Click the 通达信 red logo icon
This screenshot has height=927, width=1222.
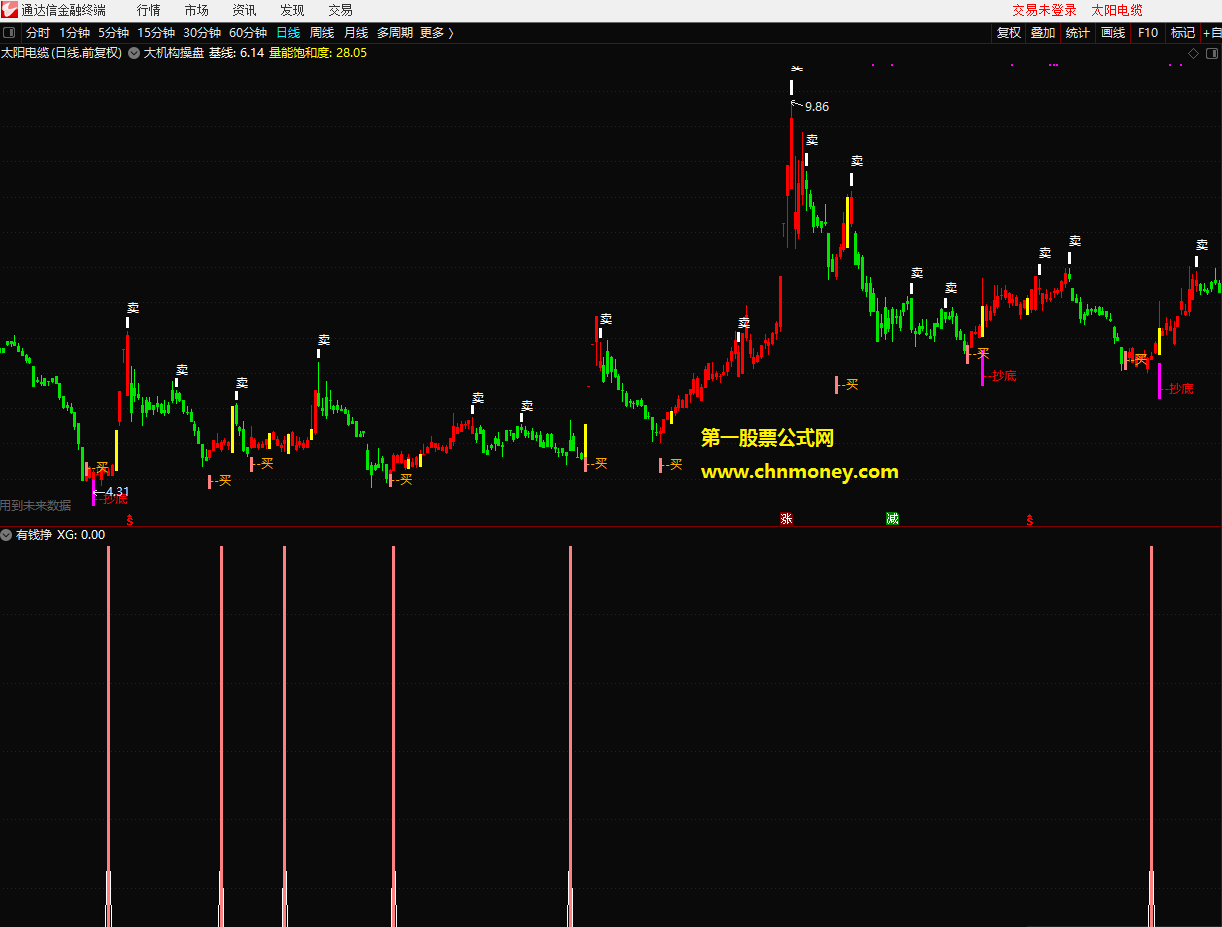pyautogui.click(x=10, y=10)
